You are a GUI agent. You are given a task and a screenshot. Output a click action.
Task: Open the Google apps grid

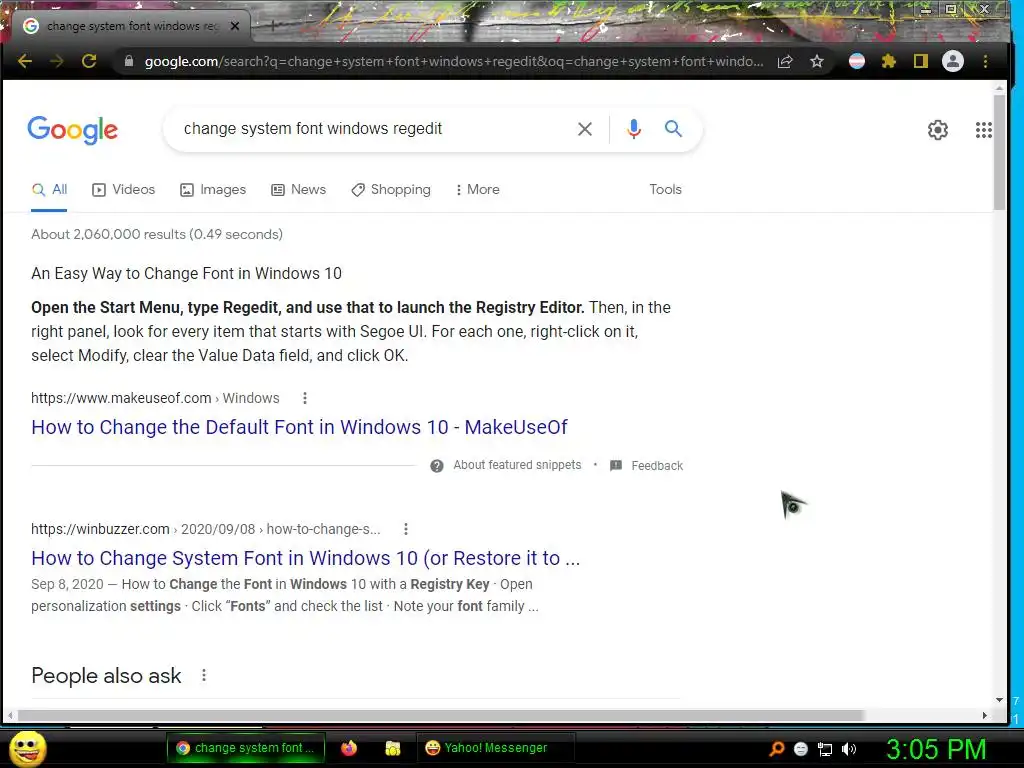point(984,130)
